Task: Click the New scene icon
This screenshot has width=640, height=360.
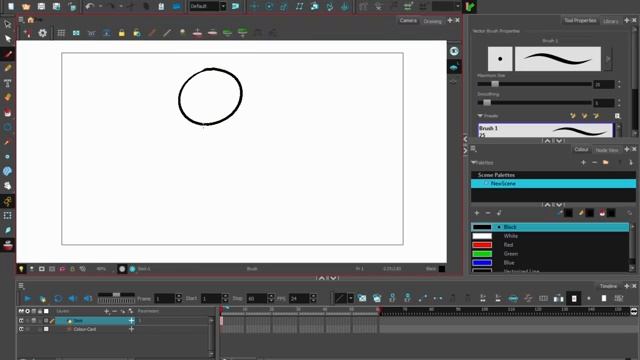Action: 11,6
